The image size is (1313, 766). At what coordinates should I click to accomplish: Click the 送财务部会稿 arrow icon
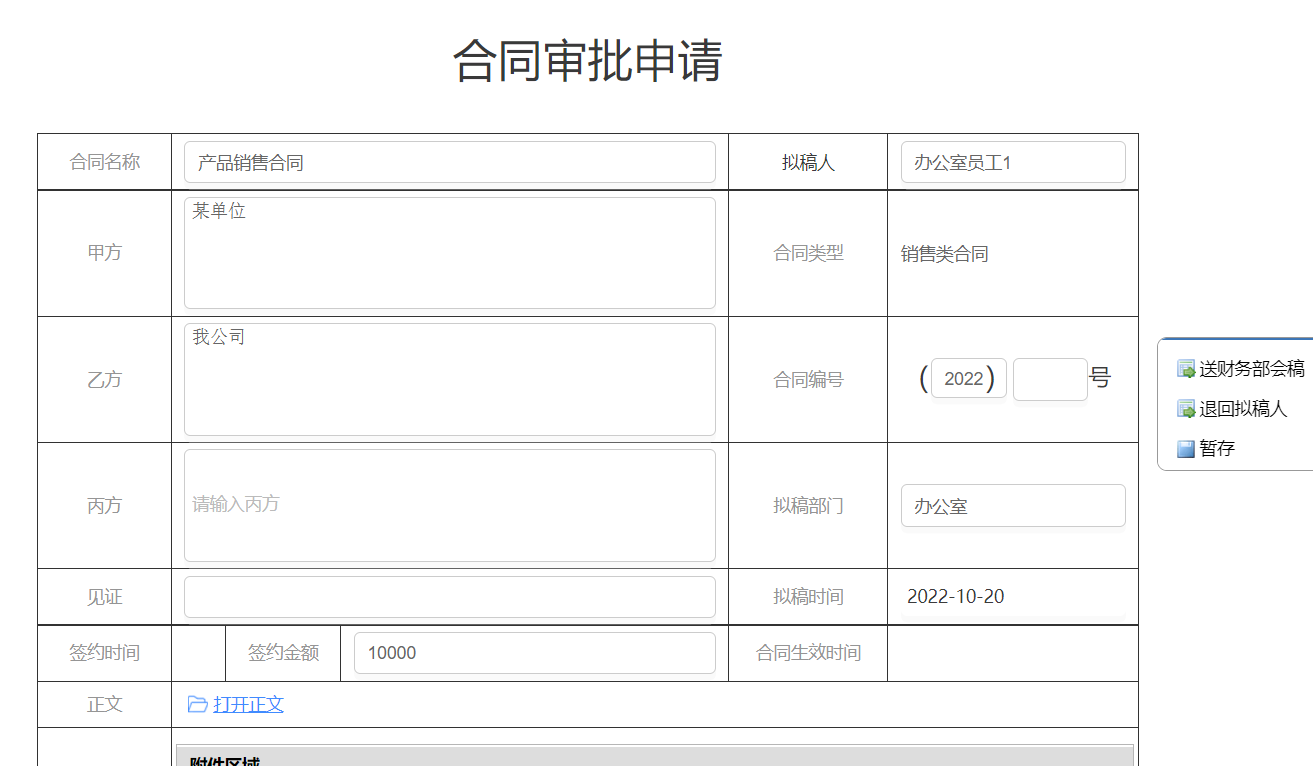pyautogui.click(x=1186, y=369)
